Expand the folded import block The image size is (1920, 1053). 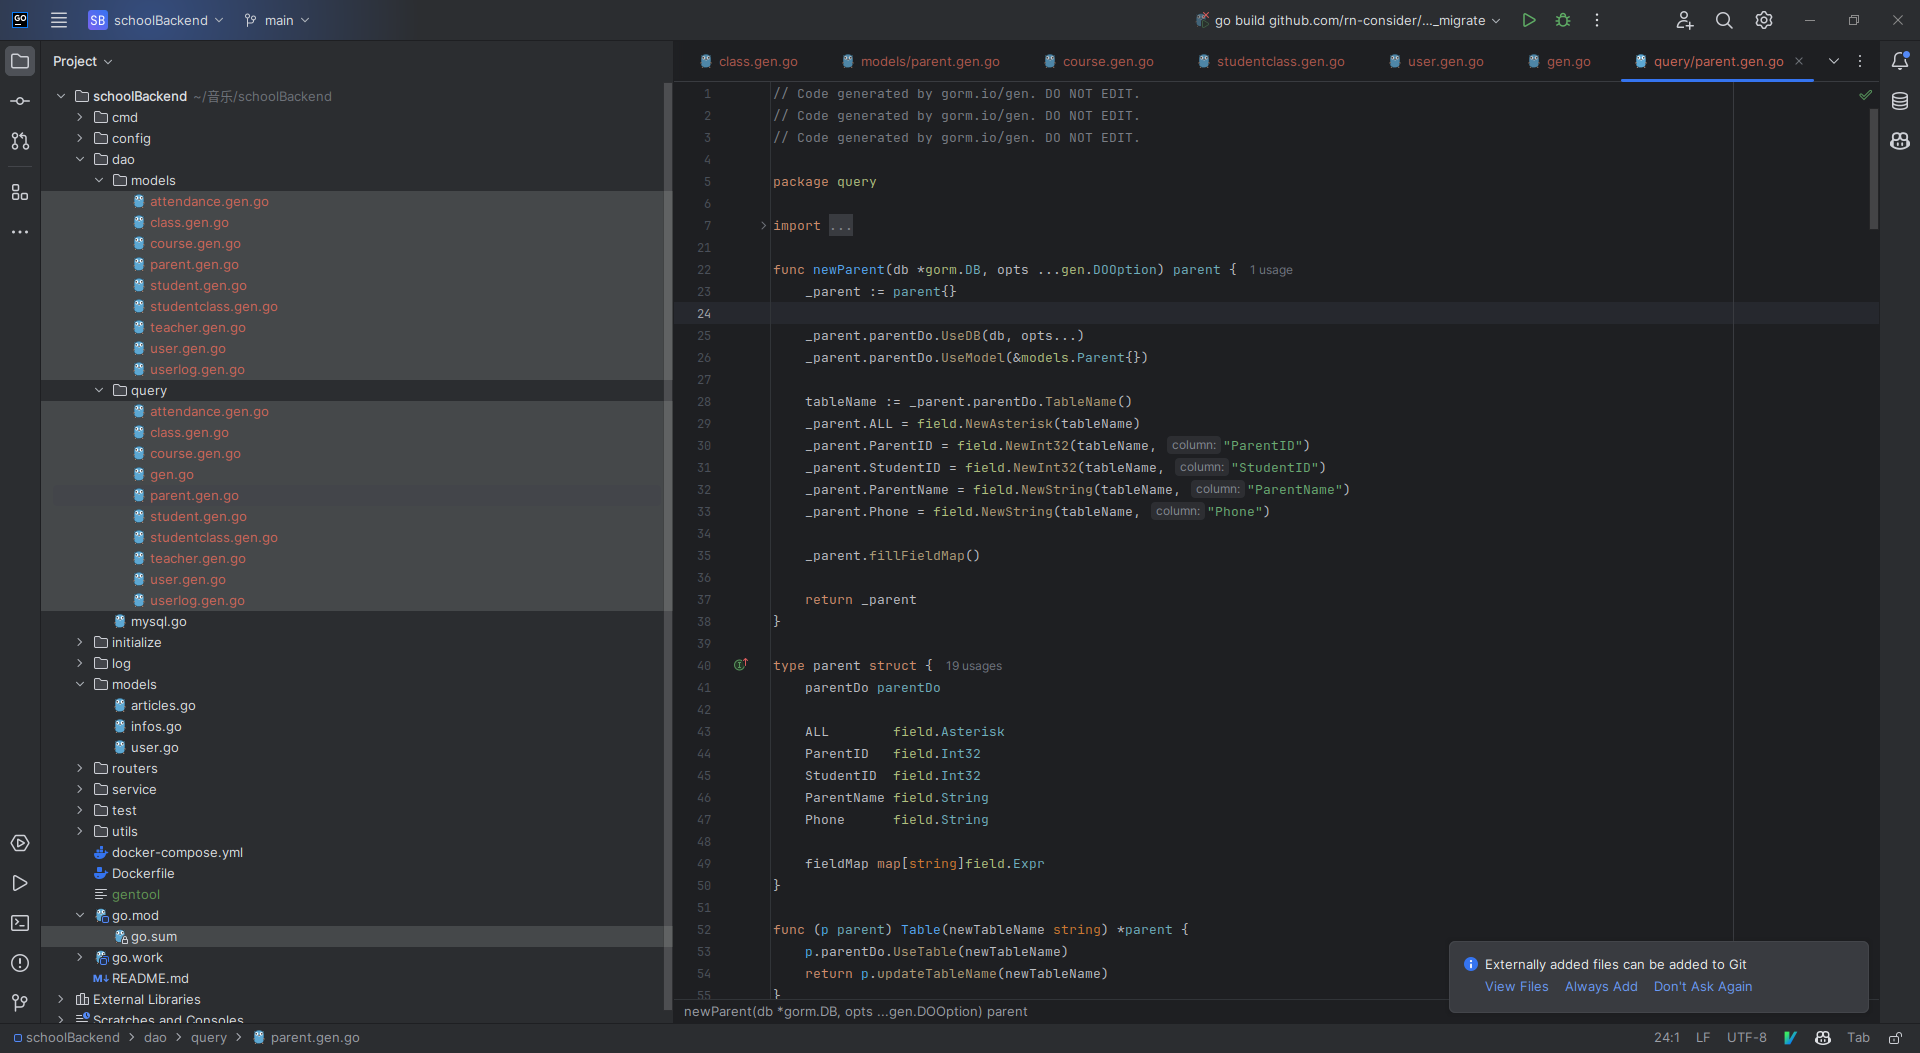click(x=763, y=226)
